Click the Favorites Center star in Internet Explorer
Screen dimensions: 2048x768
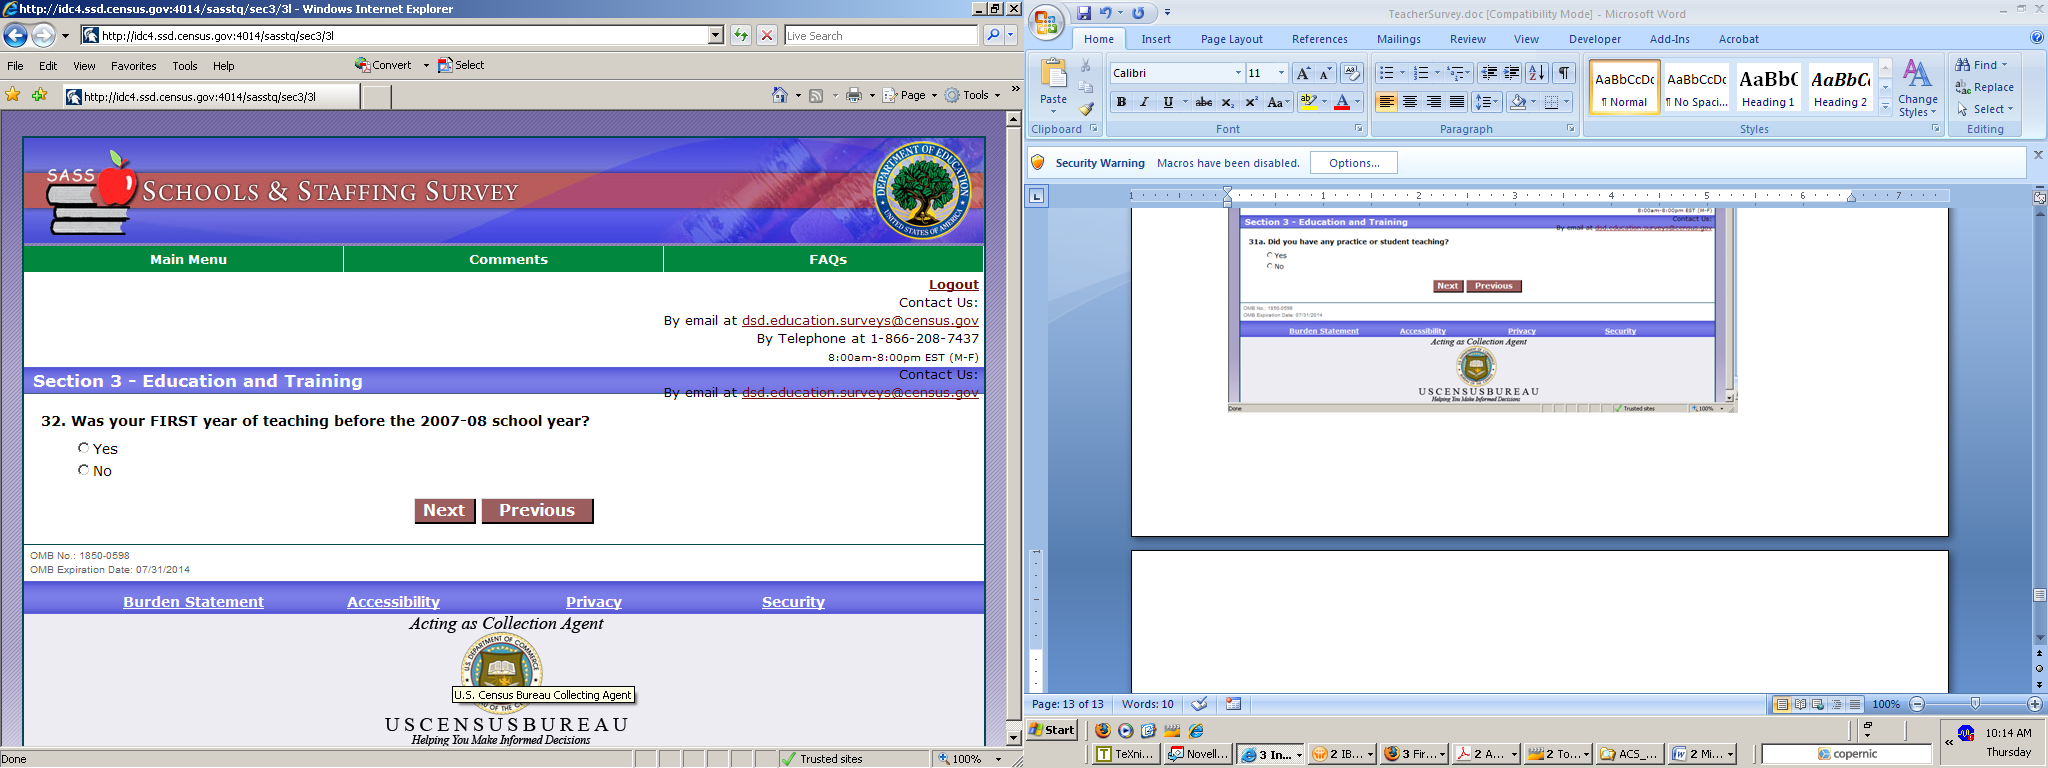point(13,95)
